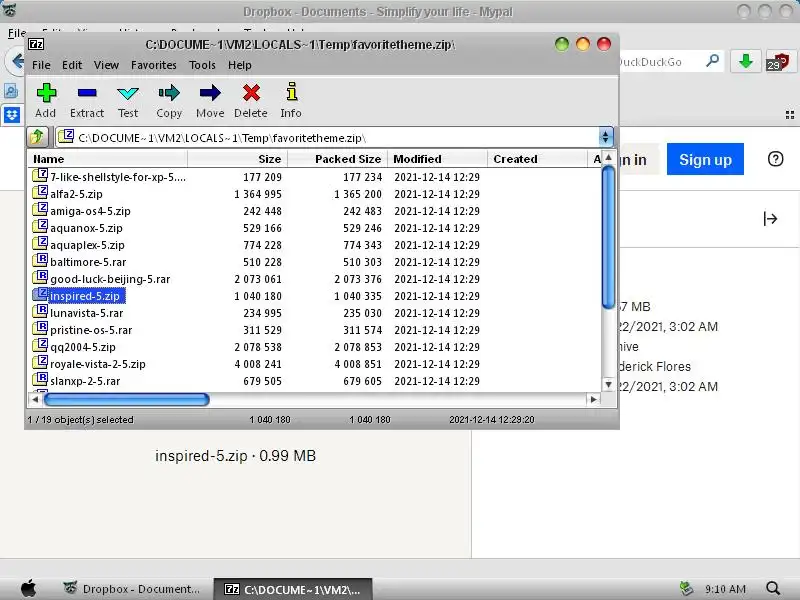Image resolution: width=800 pixels, height=600 pixels.
Task: Select the highlighted inspired-5.zip row
Action: (314, 296)
